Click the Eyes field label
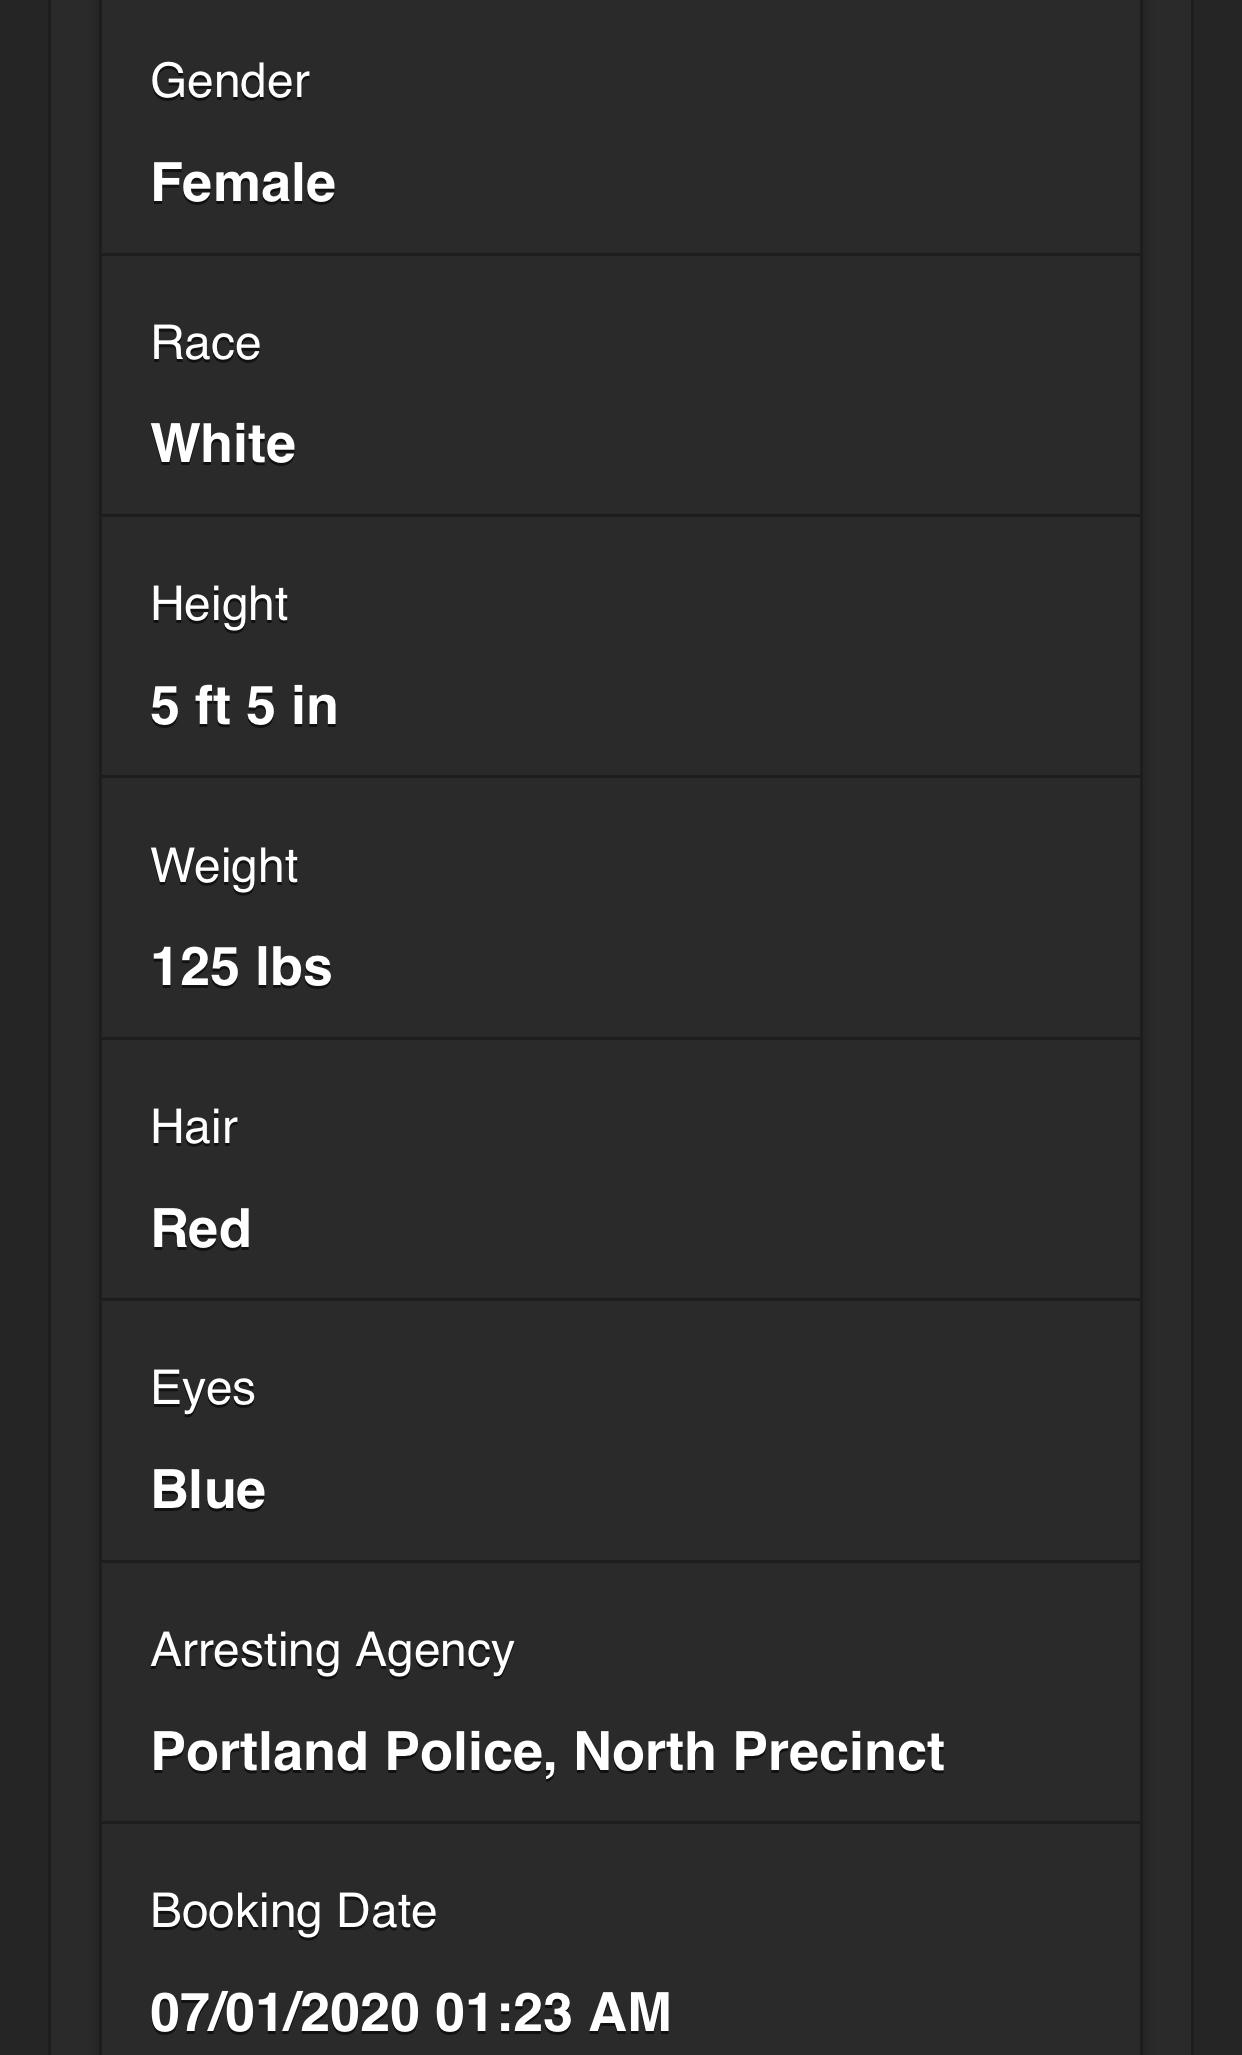This screenshot has width=1242, height=2055. (203, 1389)
